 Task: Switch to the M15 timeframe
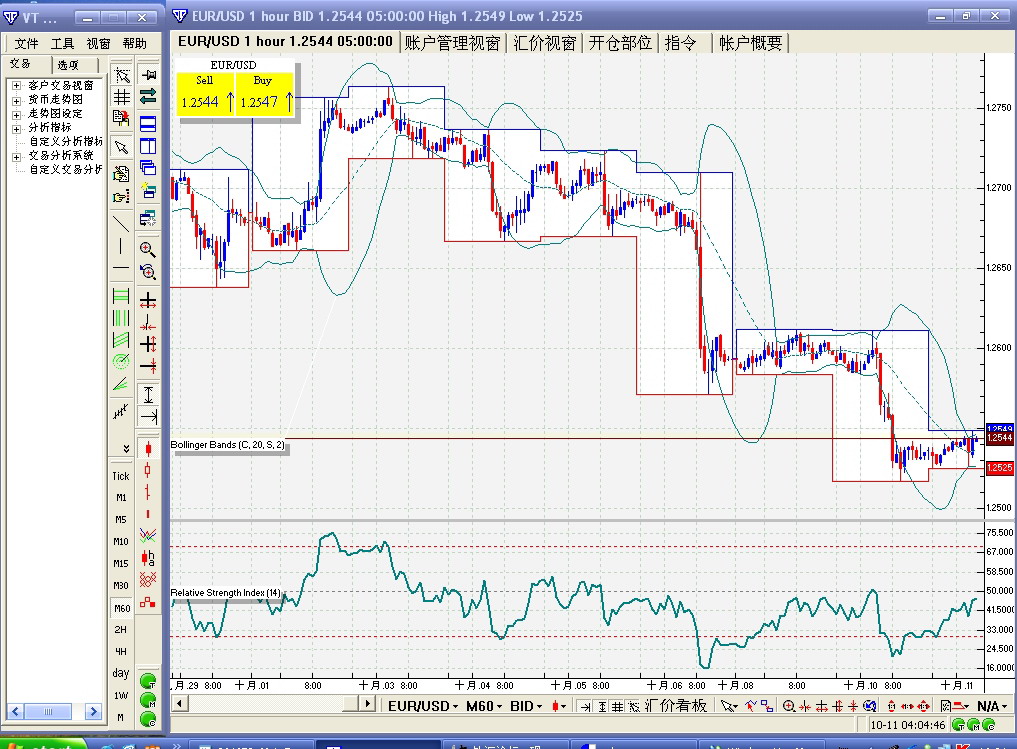tap(121, 563)
